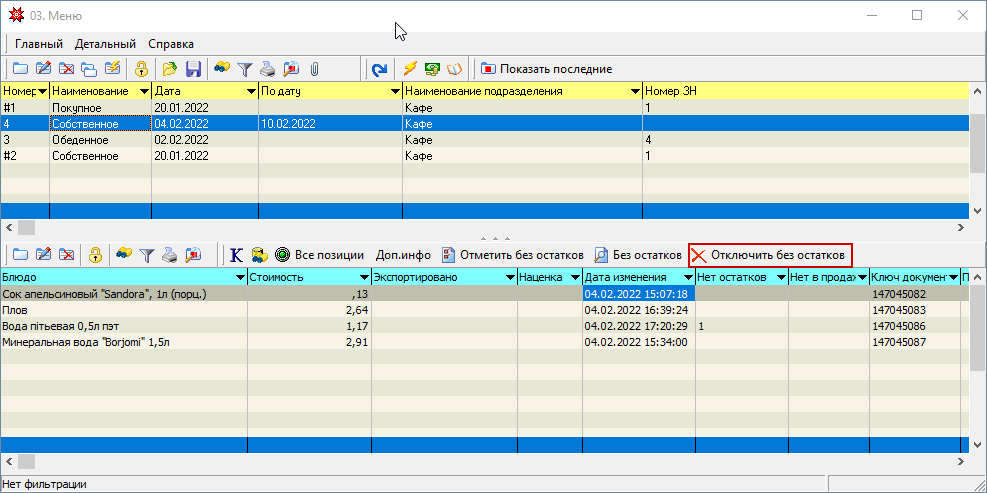
Task: Click funnel filter icon in top toolbar
Action: point(244,69)
